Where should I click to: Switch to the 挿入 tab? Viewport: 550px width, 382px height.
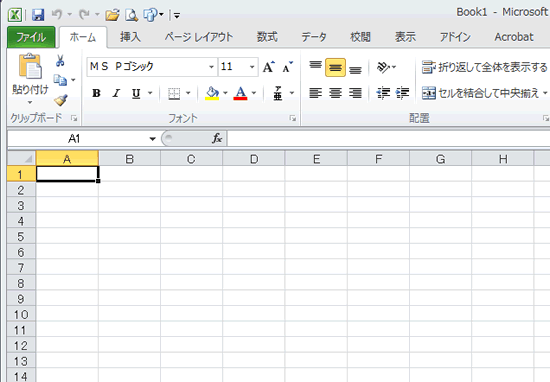pyautogui.click(x=130, y=37)
